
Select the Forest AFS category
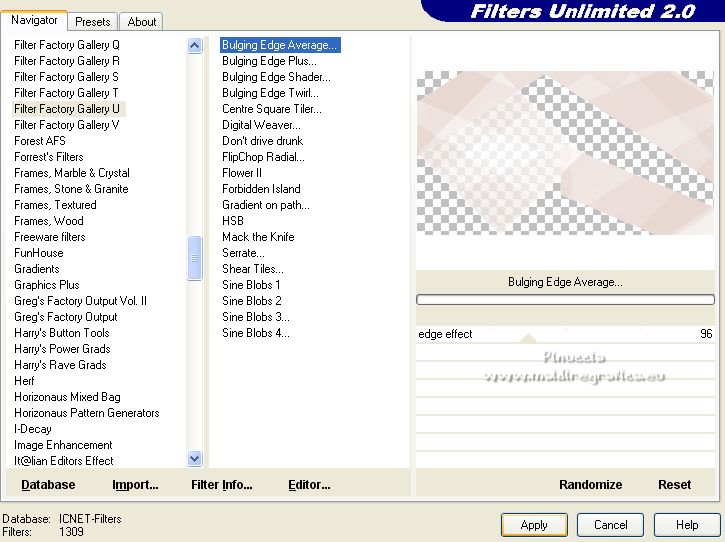[x=40, y=141]
